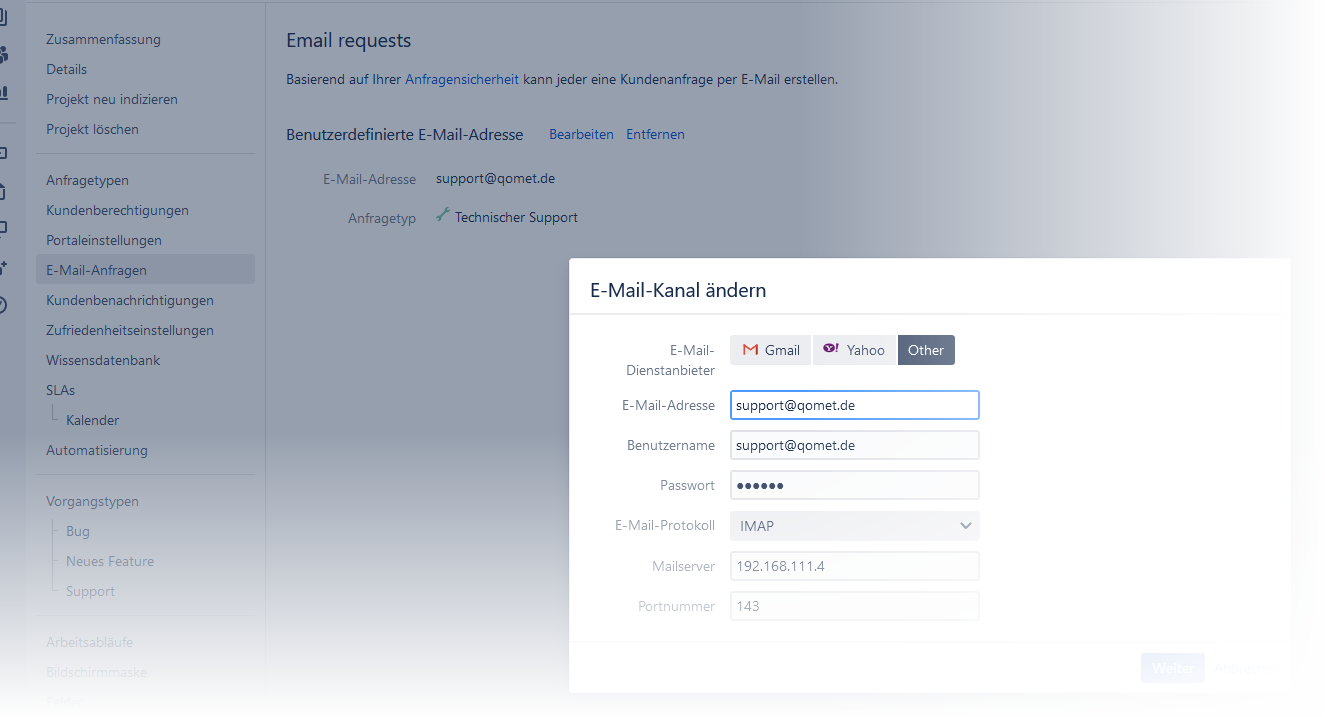Choose Projekt löschen in the sidebar
1325x717 pixels.
point(92,130)
